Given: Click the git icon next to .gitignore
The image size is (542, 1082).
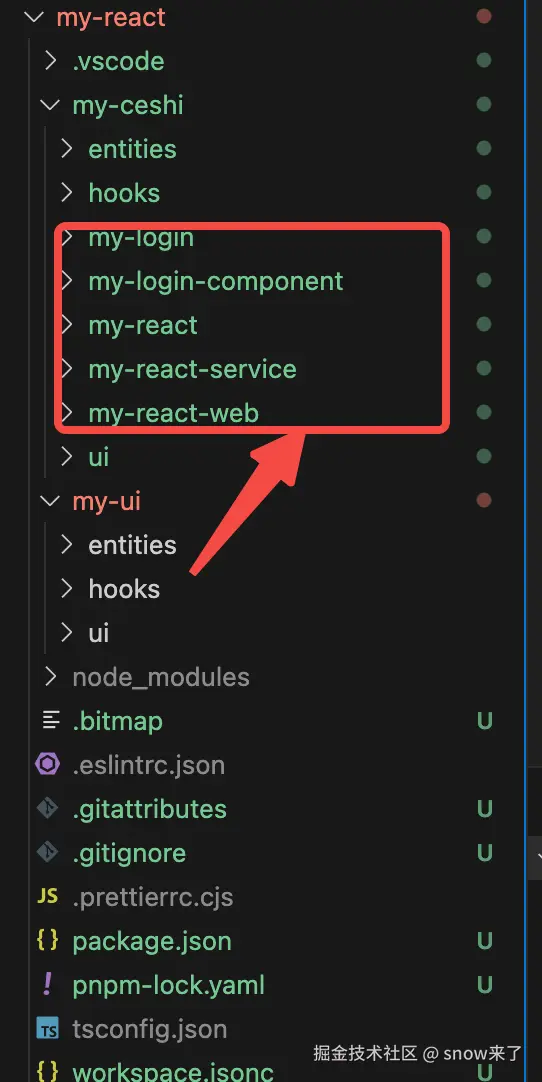Looking at the screenshot, I should [48, 853].
